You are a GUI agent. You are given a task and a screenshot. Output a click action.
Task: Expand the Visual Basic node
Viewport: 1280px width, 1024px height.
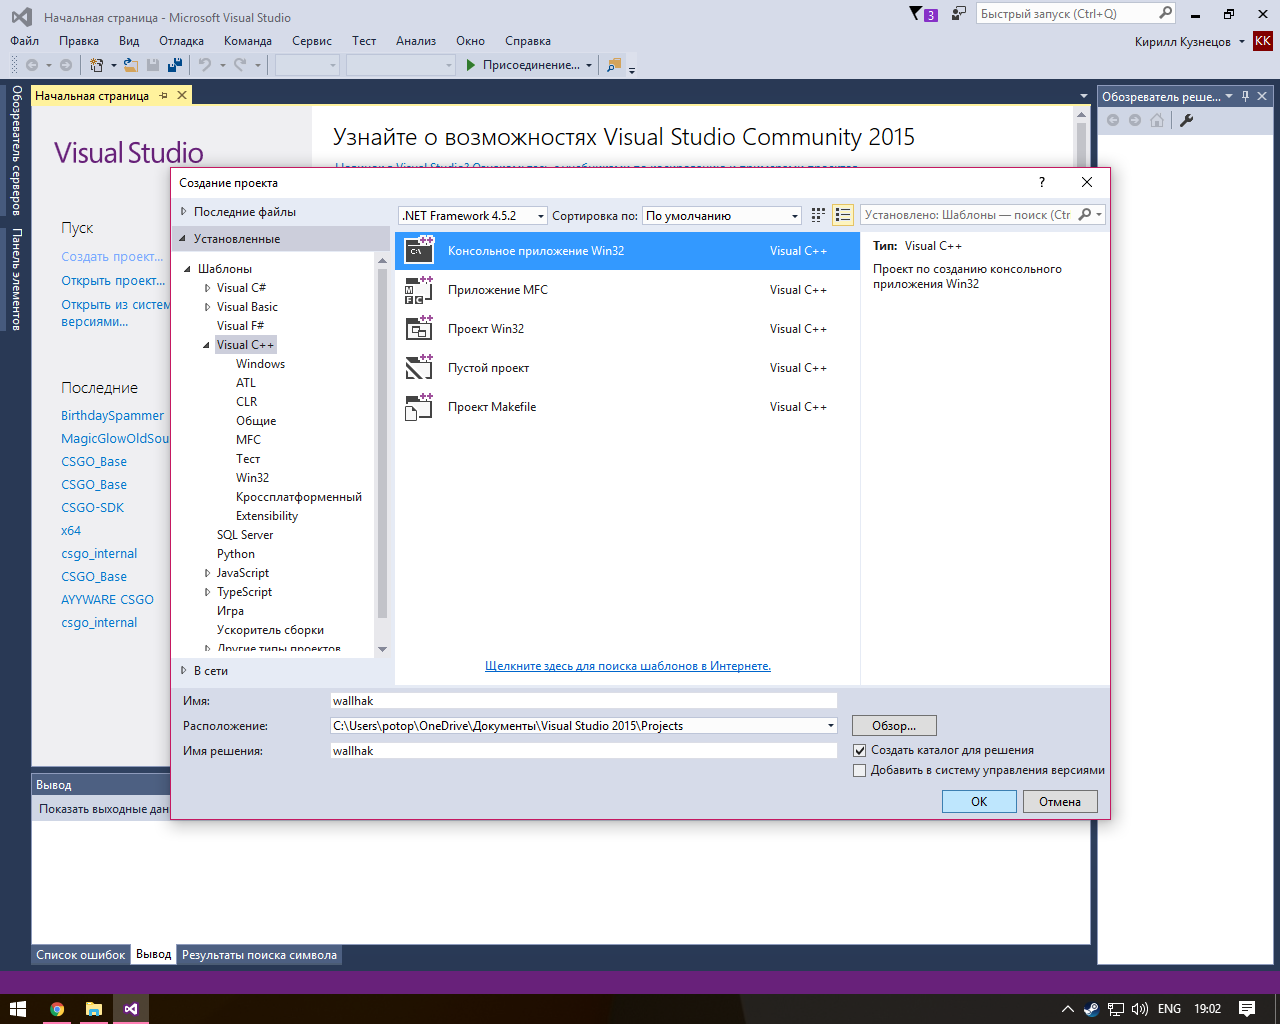(207, 307)
